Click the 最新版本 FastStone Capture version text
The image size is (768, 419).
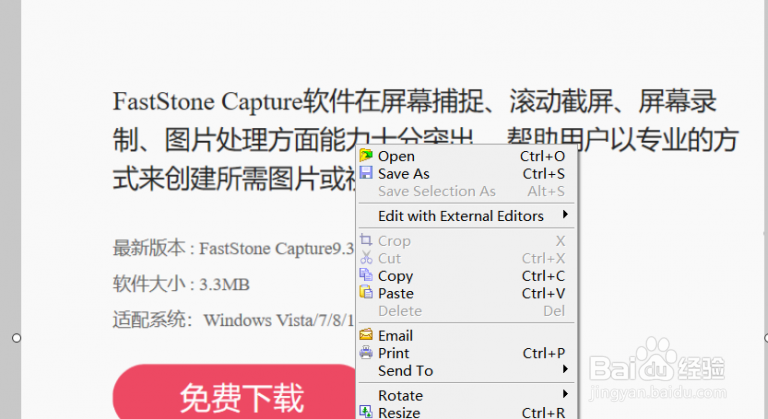[x=234, y=248]
